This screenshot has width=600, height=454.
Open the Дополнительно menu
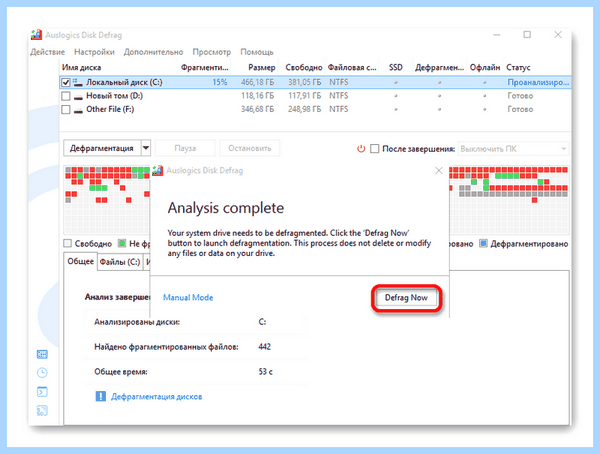click(x=153, y=52)
